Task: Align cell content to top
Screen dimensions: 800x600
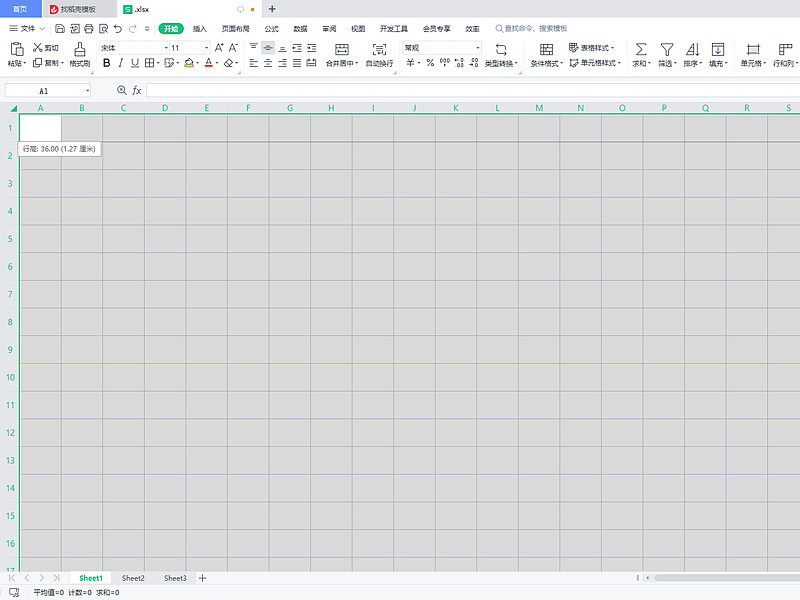Action: tap(254, 47)
